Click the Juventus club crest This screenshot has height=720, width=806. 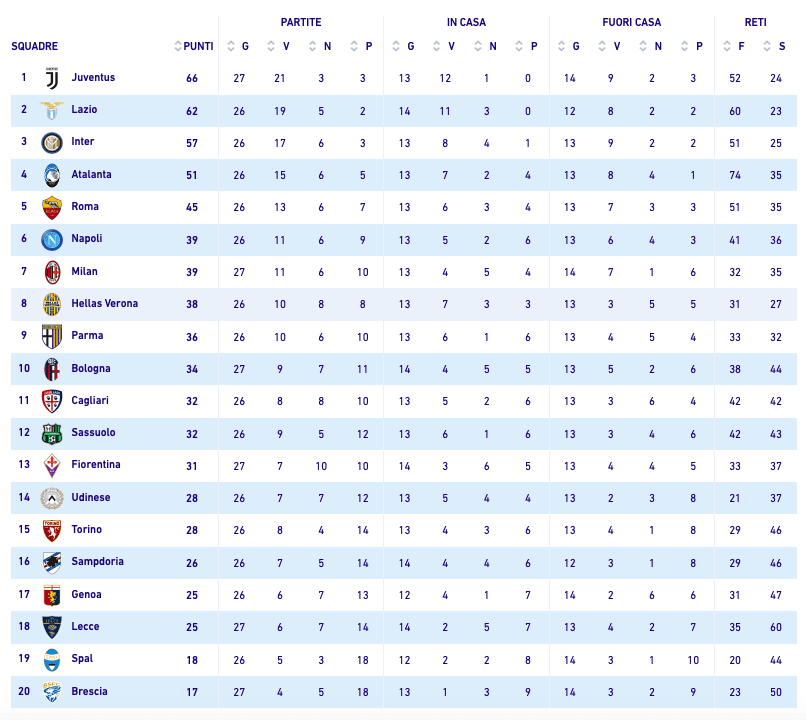click(52, 78)
